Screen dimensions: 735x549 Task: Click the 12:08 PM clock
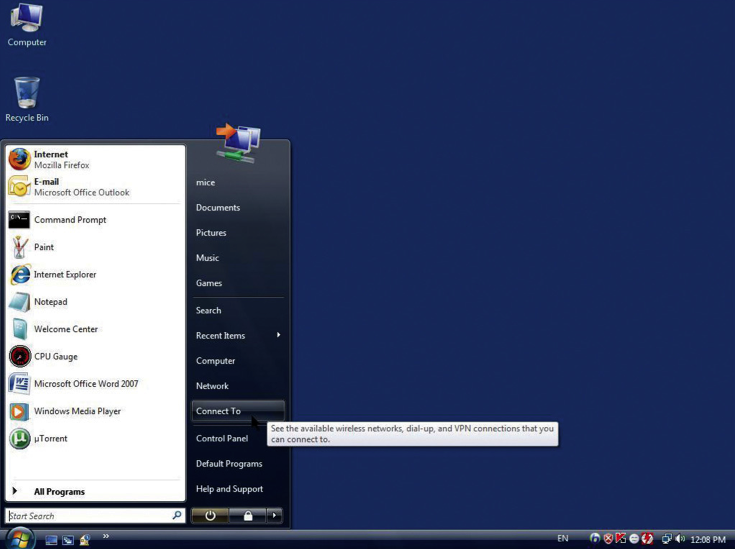coord(708,539)
